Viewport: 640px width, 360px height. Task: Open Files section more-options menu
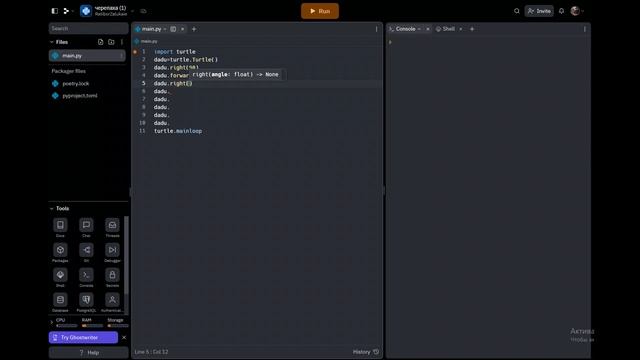click(122, 42)
